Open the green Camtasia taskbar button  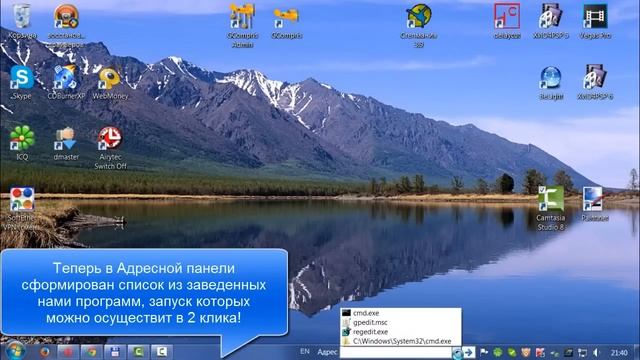139,351
